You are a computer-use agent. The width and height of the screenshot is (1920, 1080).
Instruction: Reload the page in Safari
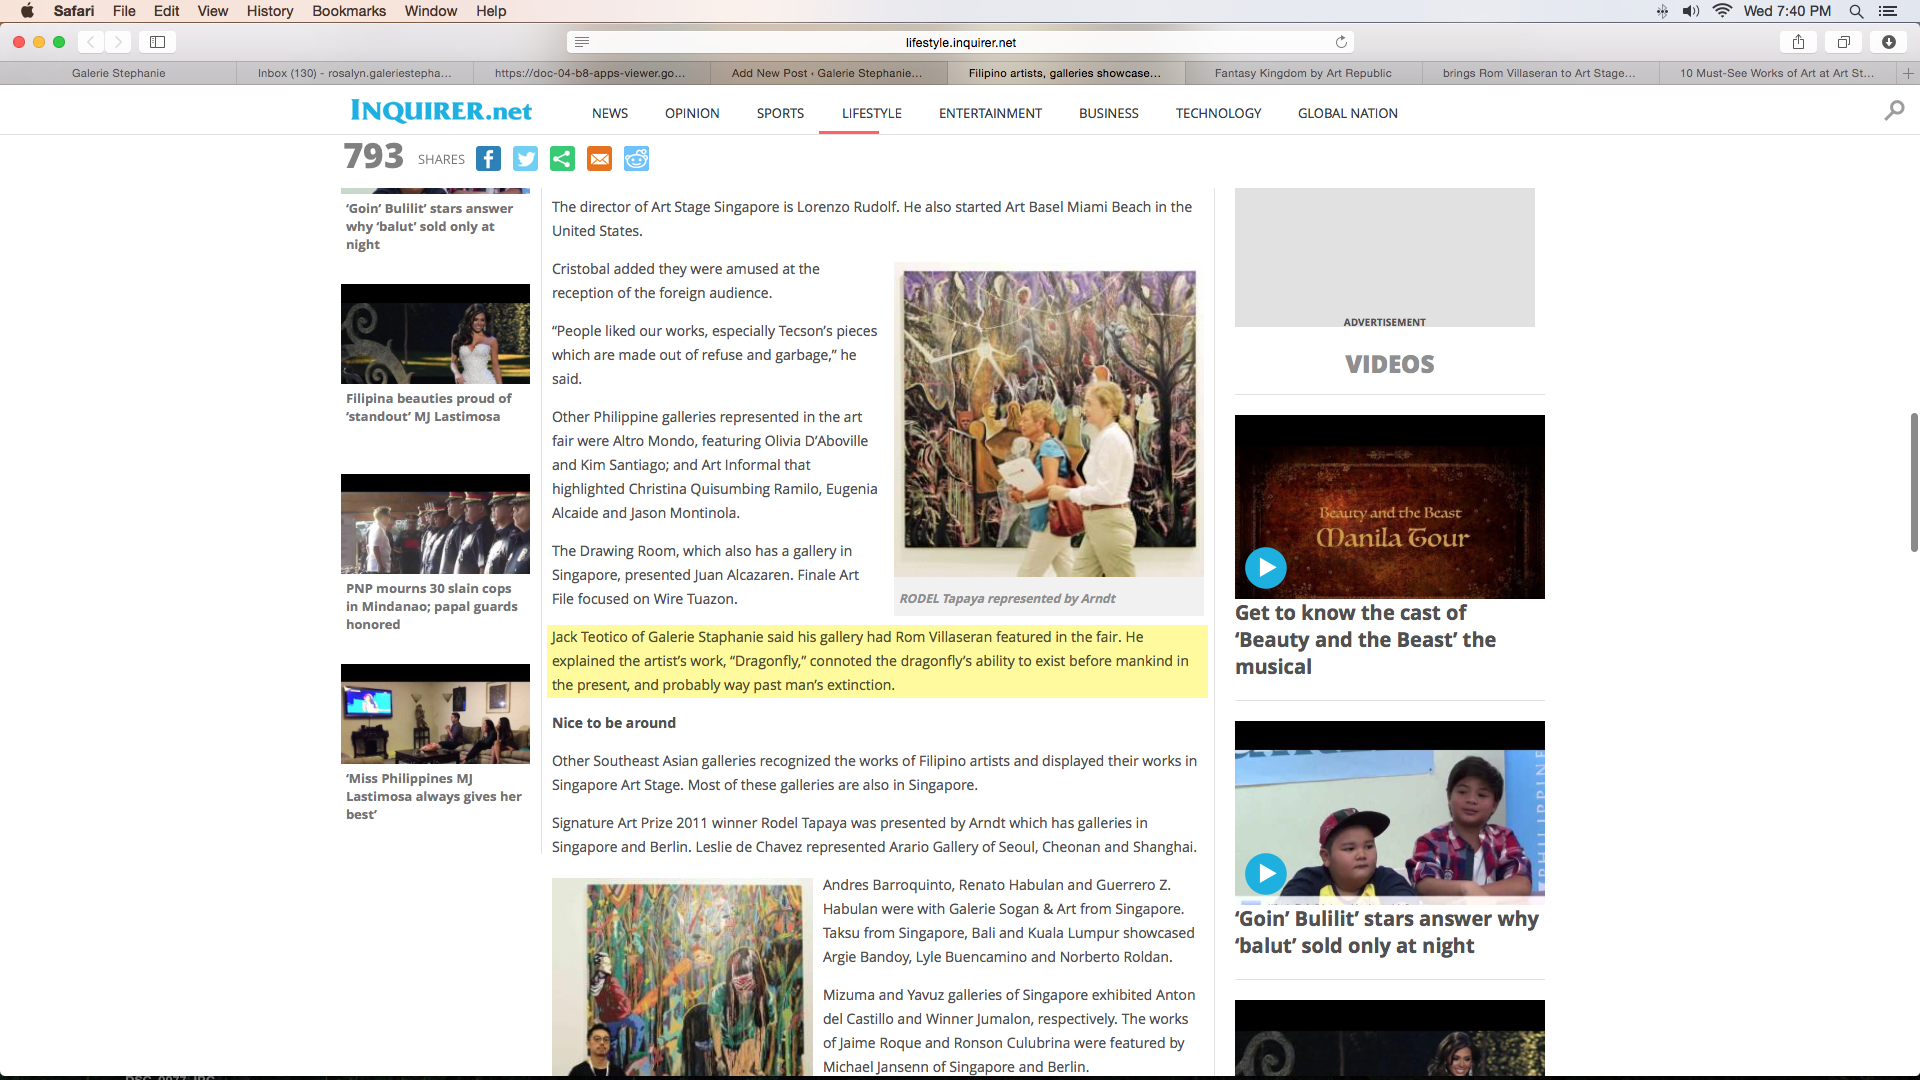click(x=1342, y=42)
